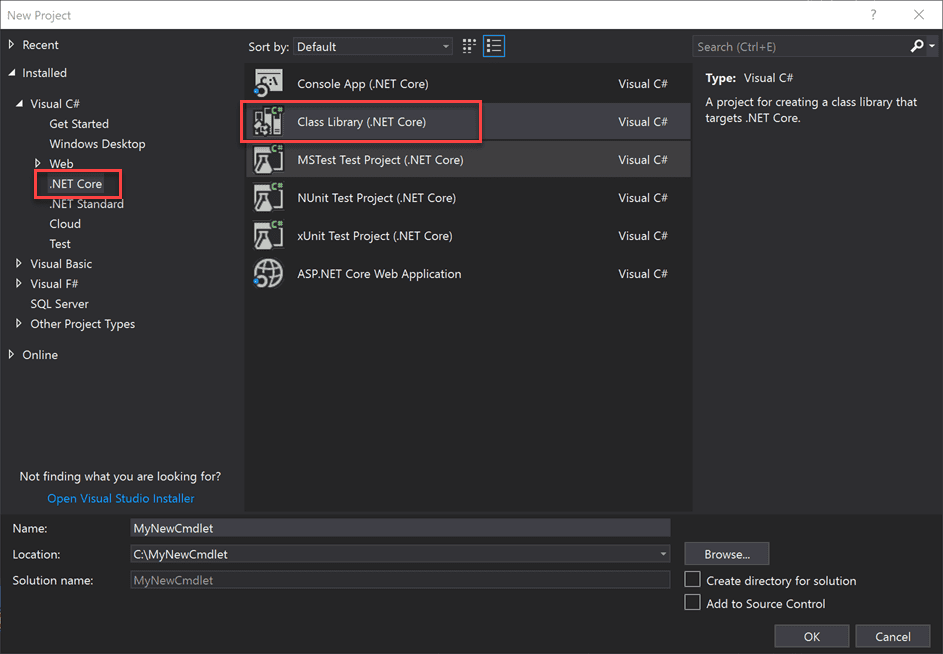Enable Create directory for solution checkbox
This screenshot has height=654, width=943.
tap(692, 579)
